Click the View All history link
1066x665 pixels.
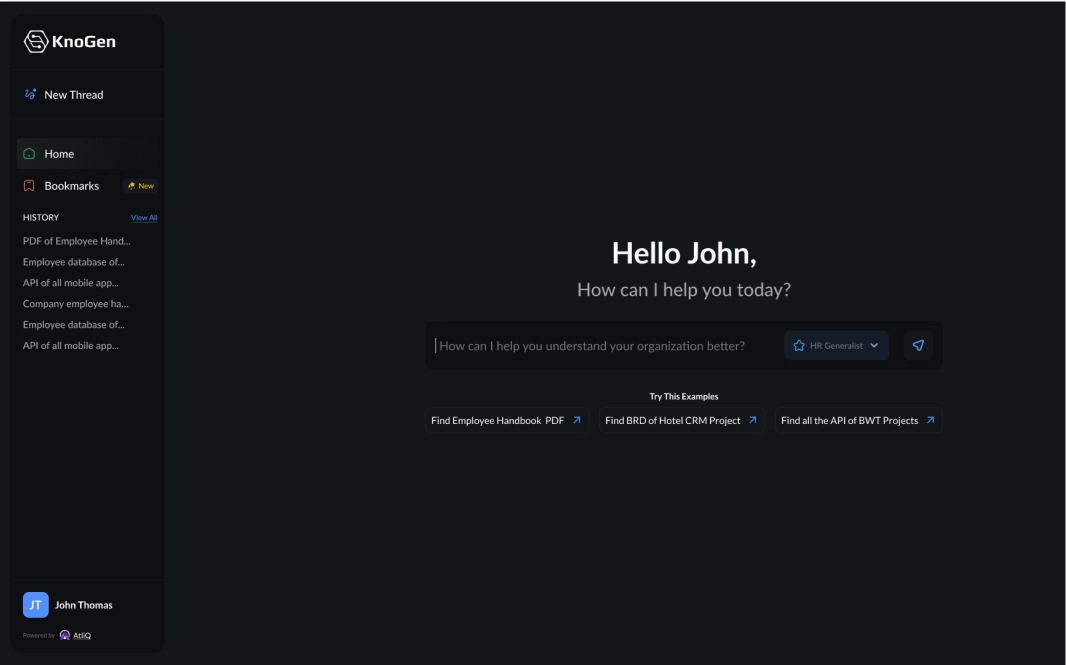pos(144,218)
